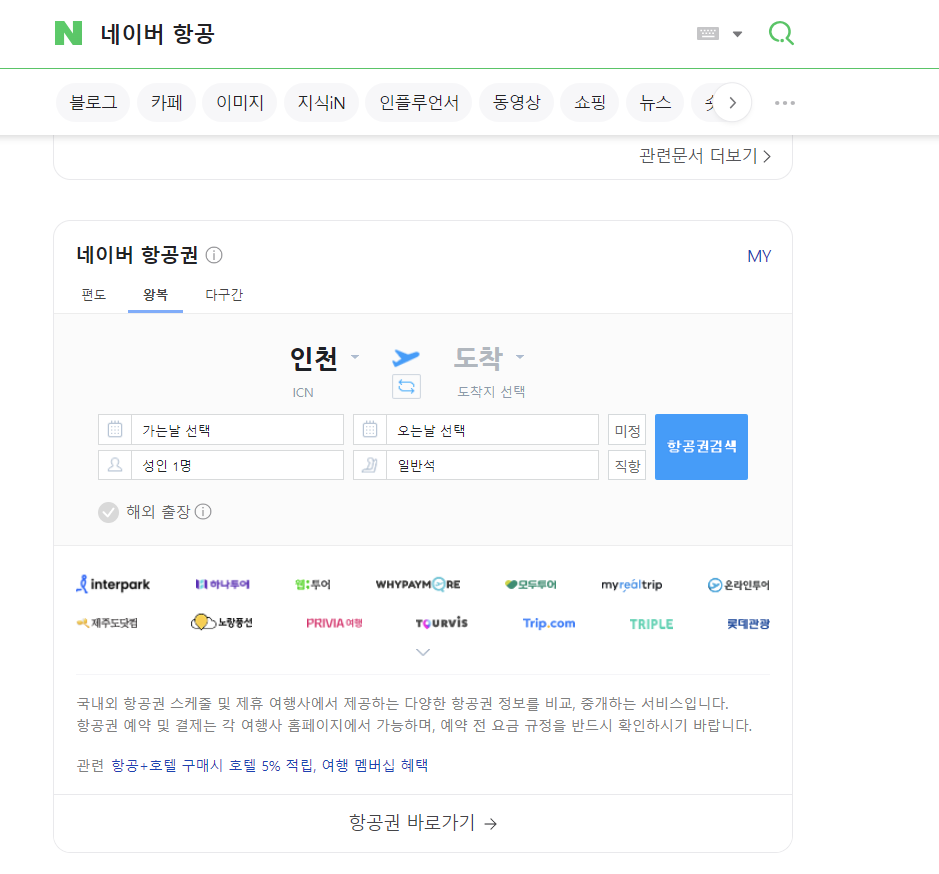Open the 제주도닷컴 partner logo
Screen dimensions: 939x874
point(107,623)
